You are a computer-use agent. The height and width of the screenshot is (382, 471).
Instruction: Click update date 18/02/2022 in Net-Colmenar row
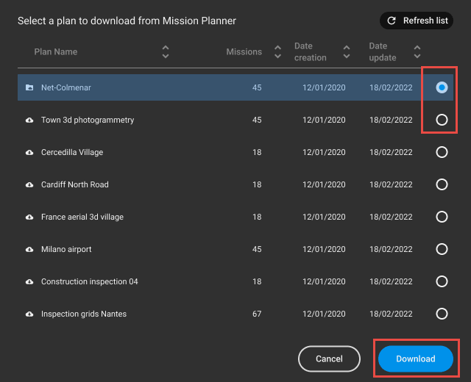tap(391, 88)
